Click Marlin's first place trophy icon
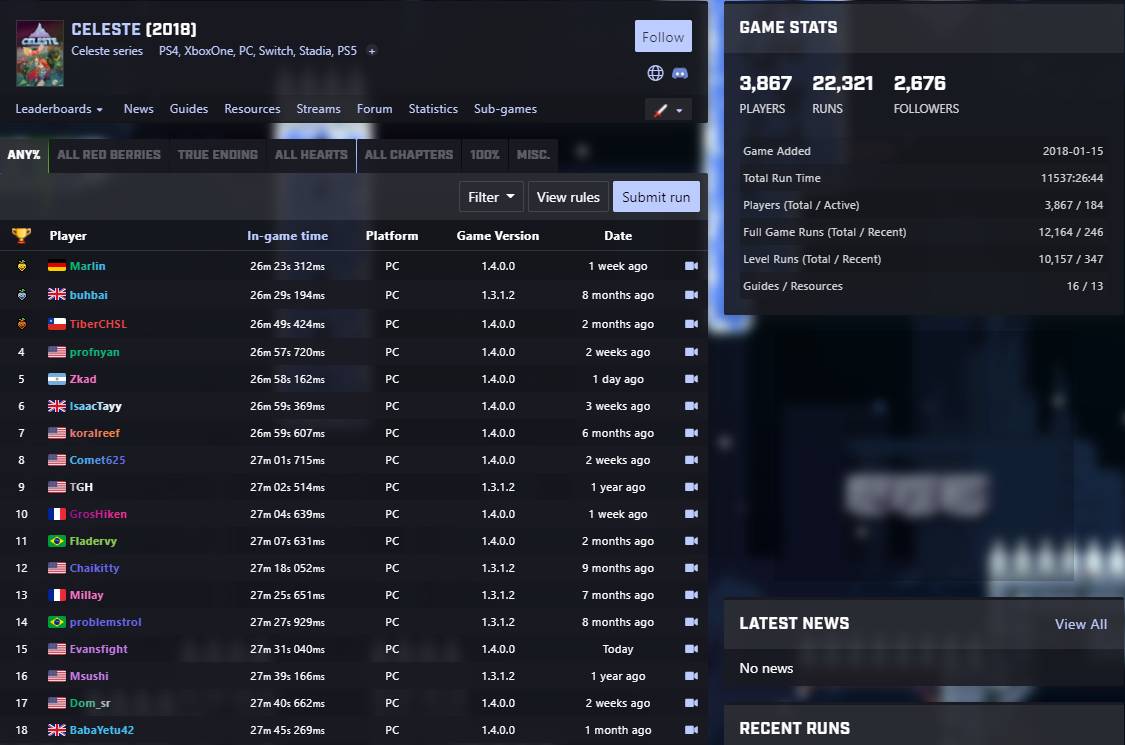1125x745 pixels. (x=22, y=266)
